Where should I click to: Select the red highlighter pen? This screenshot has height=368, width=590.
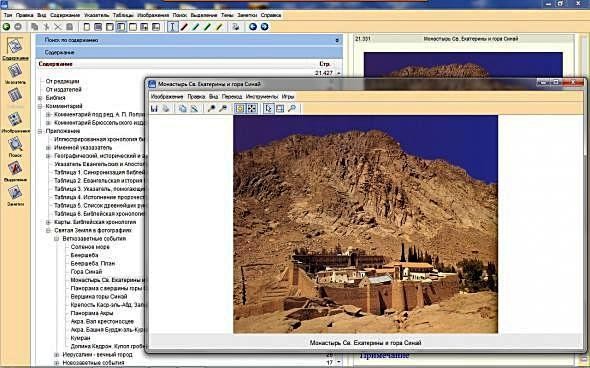(x=184, y=27)
